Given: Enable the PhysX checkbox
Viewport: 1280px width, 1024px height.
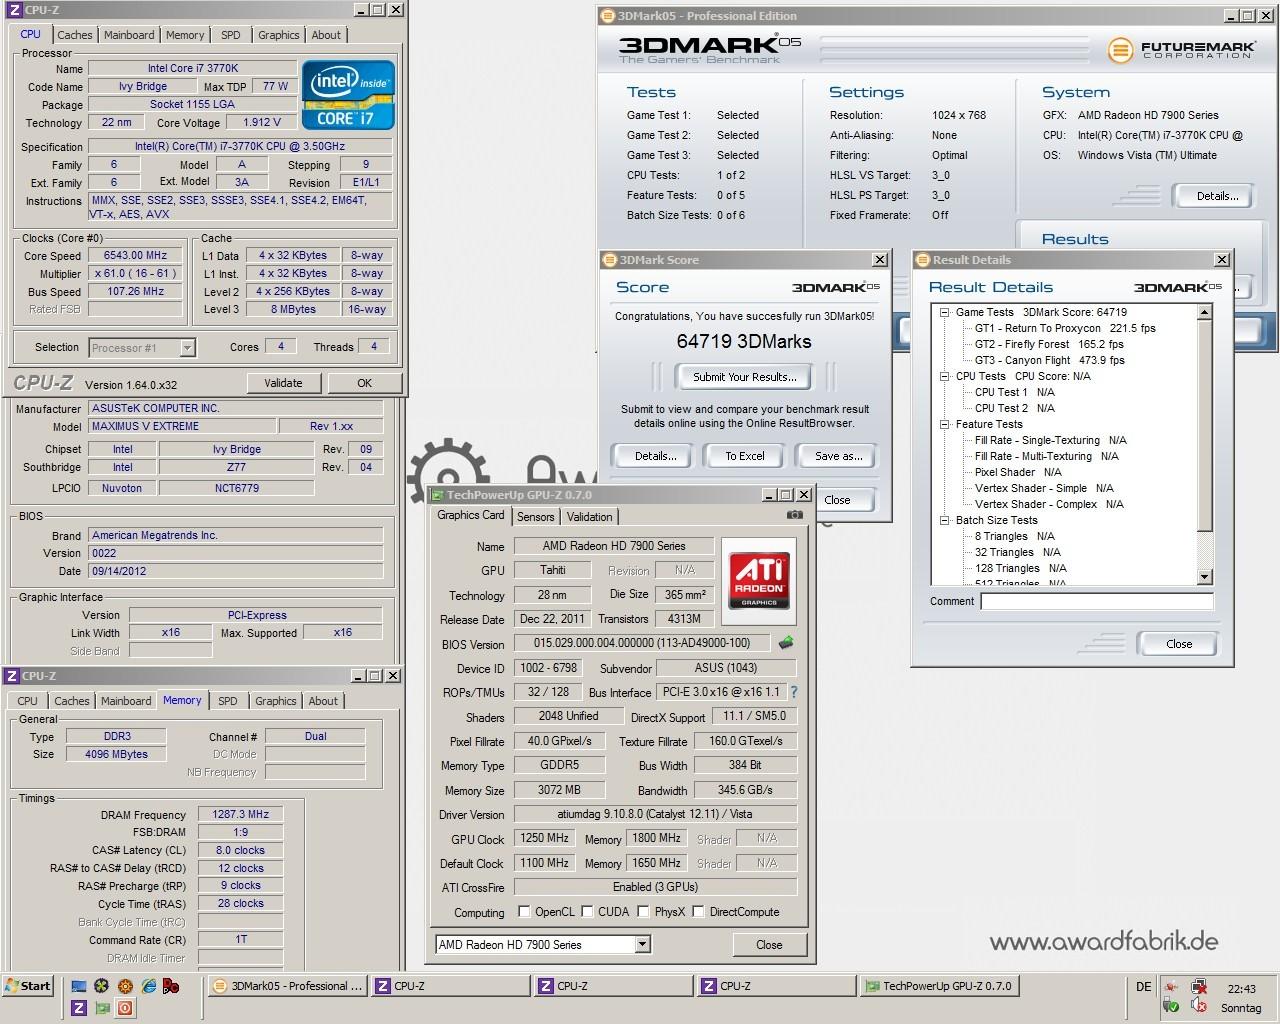Looking at the screenshot, I should tap(643, 911).
